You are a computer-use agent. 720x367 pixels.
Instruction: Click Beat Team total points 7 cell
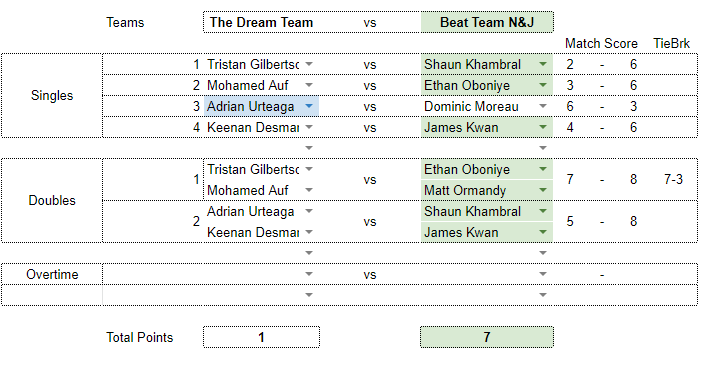coord(487,338)
